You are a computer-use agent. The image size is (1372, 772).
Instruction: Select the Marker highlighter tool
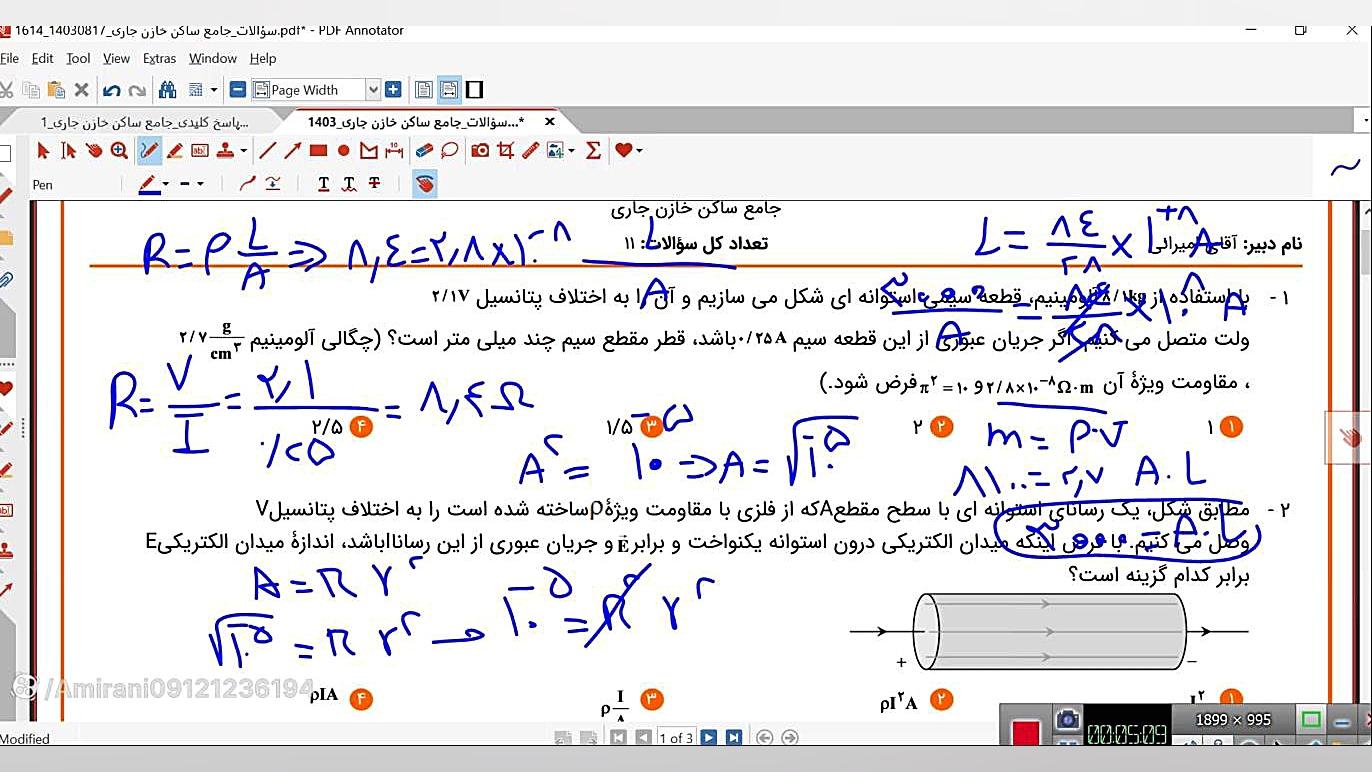pyautogui.click(x=175, y=151)
